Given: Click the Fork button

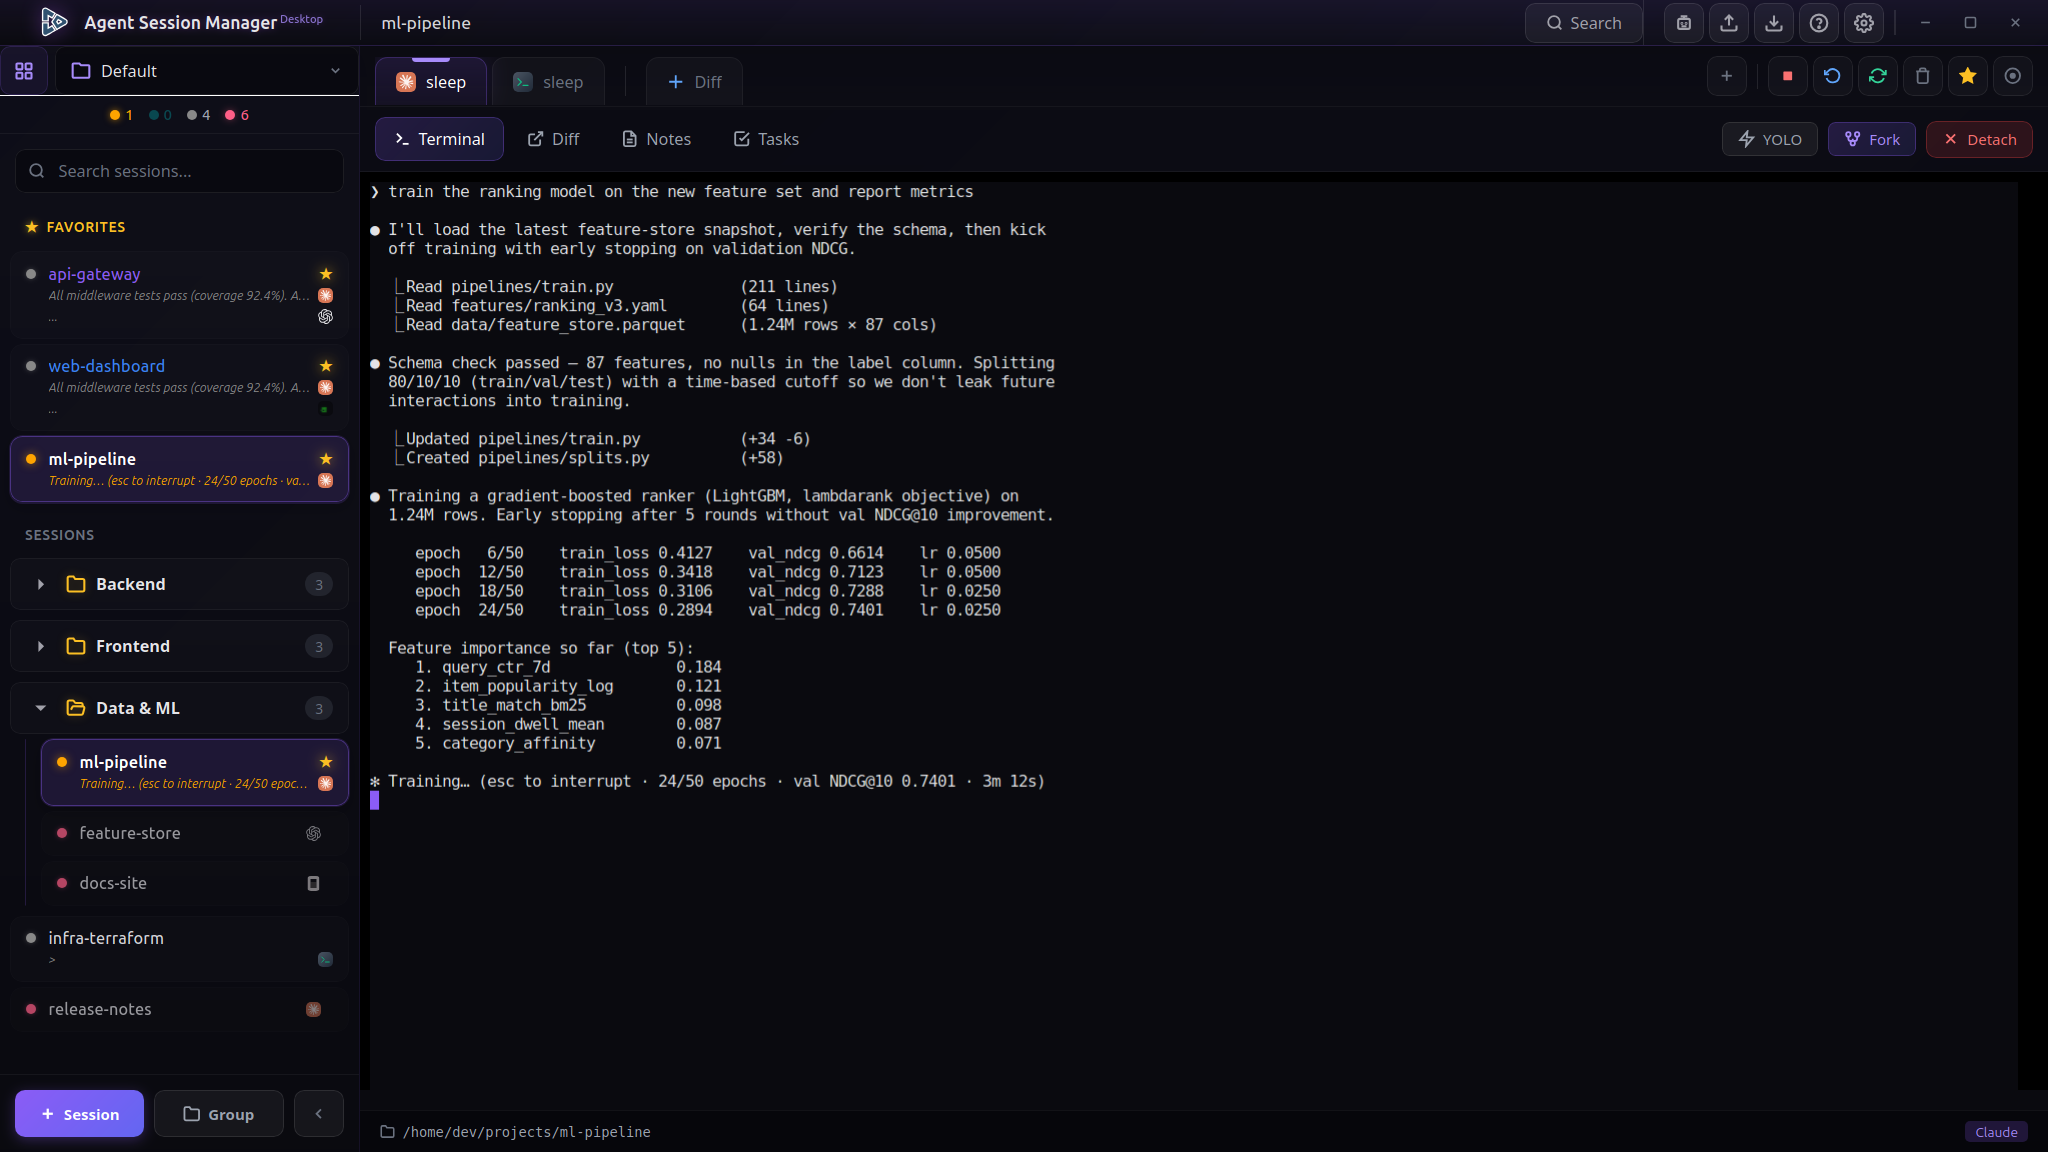Looking at the screenshot, I should [1872, 139].
